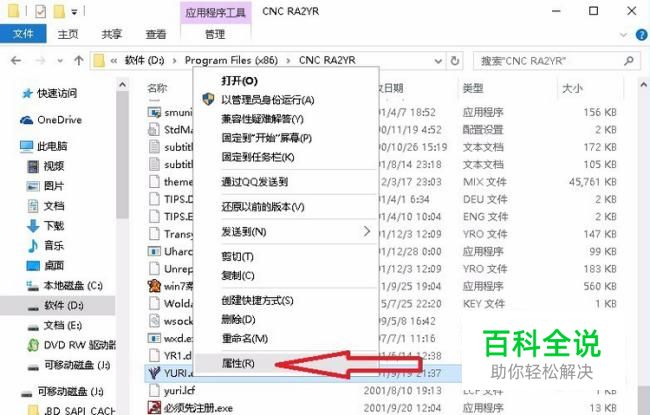The height and width of the screenshot is (415, 650).
Task: Select the 必须先注册.exe file
Action: click(198, 408)
